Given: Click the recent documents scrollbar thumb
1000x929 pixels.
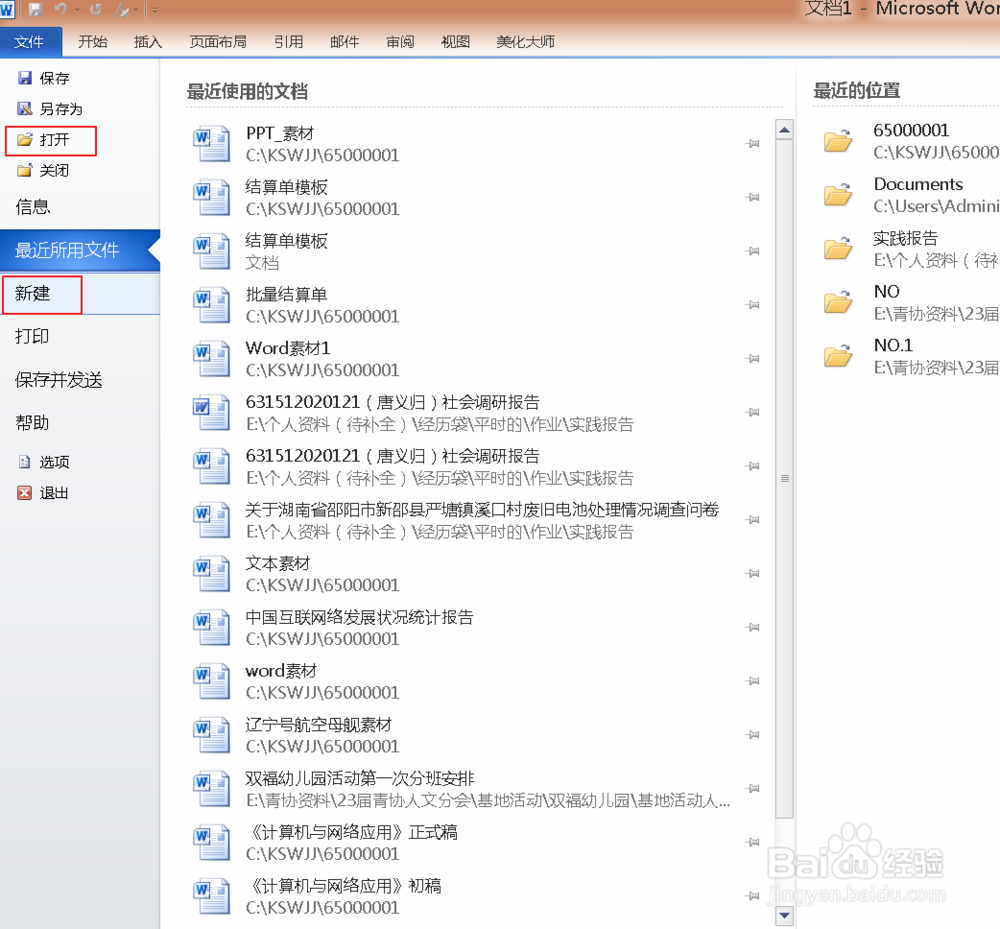Looking at the screenshot, I should [784, 479].
